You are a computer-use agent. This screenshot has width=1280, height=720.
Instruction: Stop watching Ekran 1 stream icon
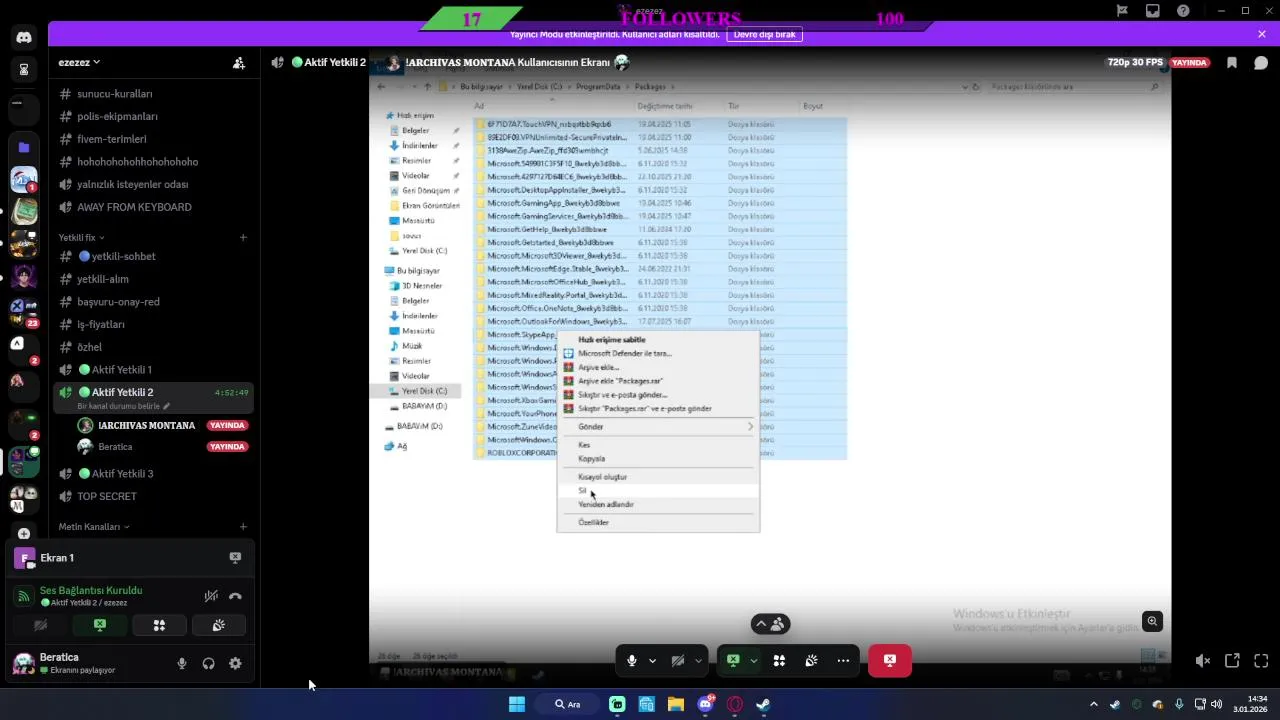click(235, 558)
